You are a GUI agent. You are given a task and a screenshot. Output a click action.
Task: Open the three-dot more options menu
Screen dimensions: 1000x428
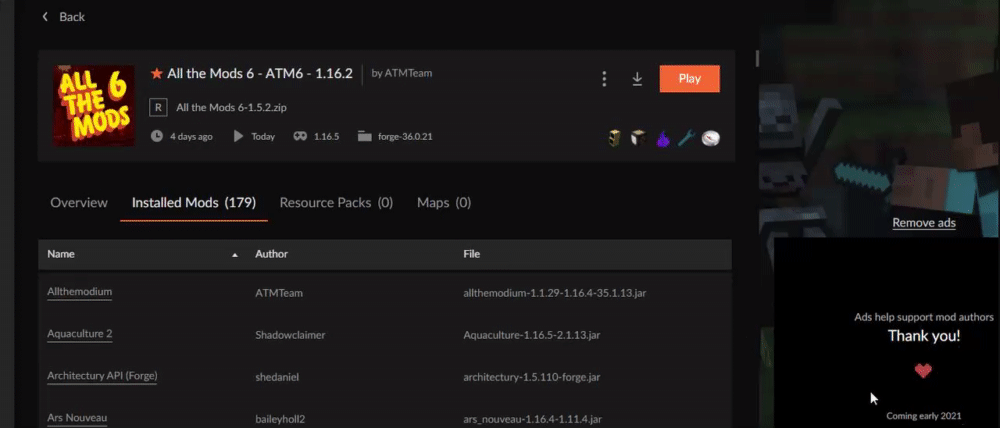click(x=604, y=79)
